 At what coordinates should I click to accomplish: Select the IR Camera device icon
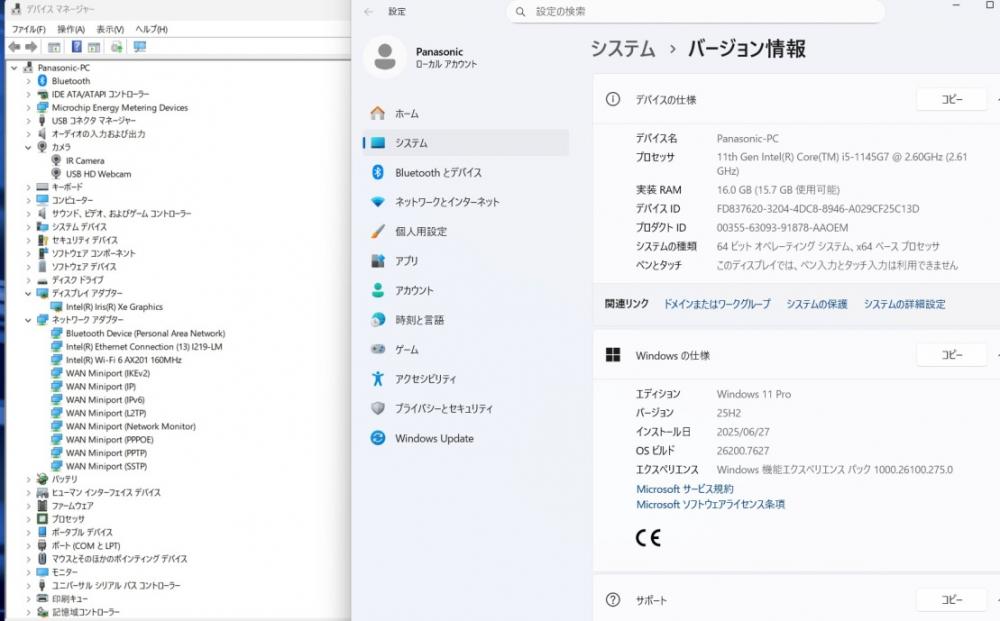[x=56, y=161]
